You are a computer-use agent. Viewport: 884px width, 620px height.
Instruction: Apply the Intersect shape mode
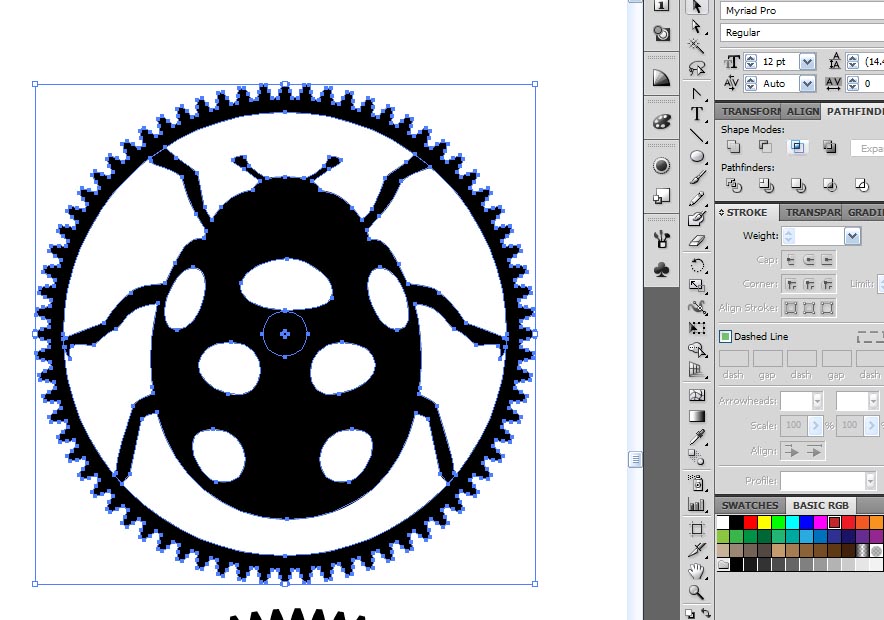(797, 147)
